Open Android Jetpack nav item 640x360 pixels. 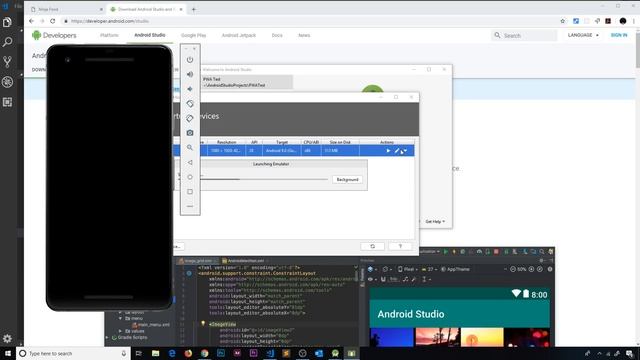(239, 35)
